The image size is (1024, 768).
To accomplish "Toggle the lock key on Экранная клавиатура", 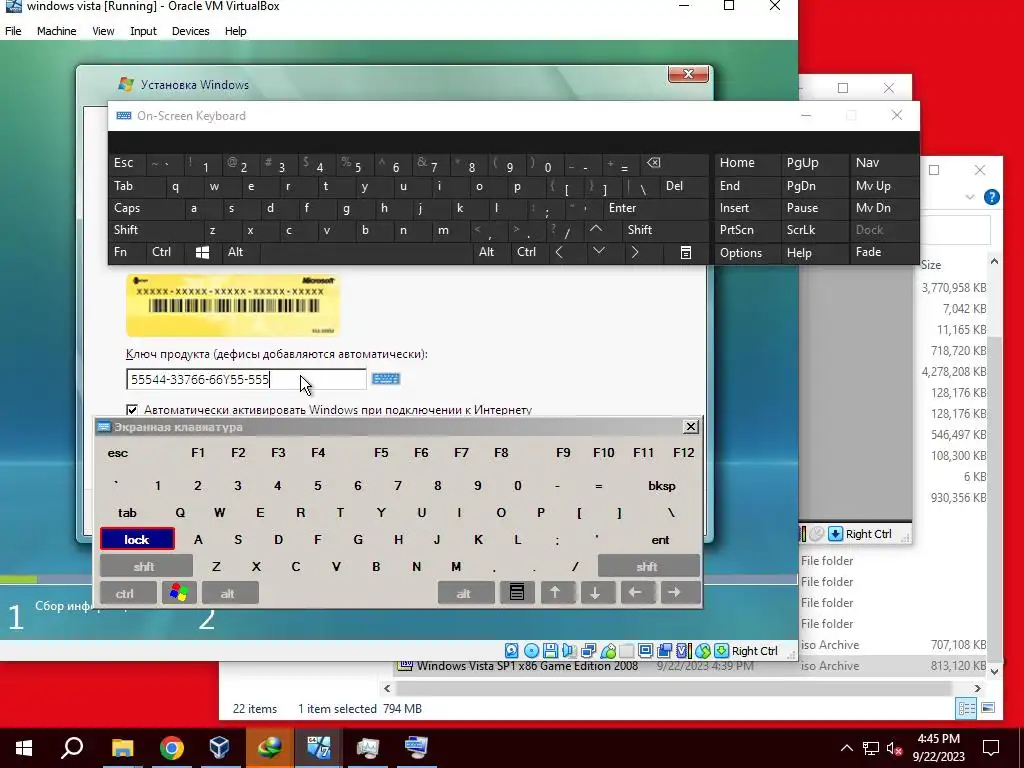I will (x=137, y=539).
